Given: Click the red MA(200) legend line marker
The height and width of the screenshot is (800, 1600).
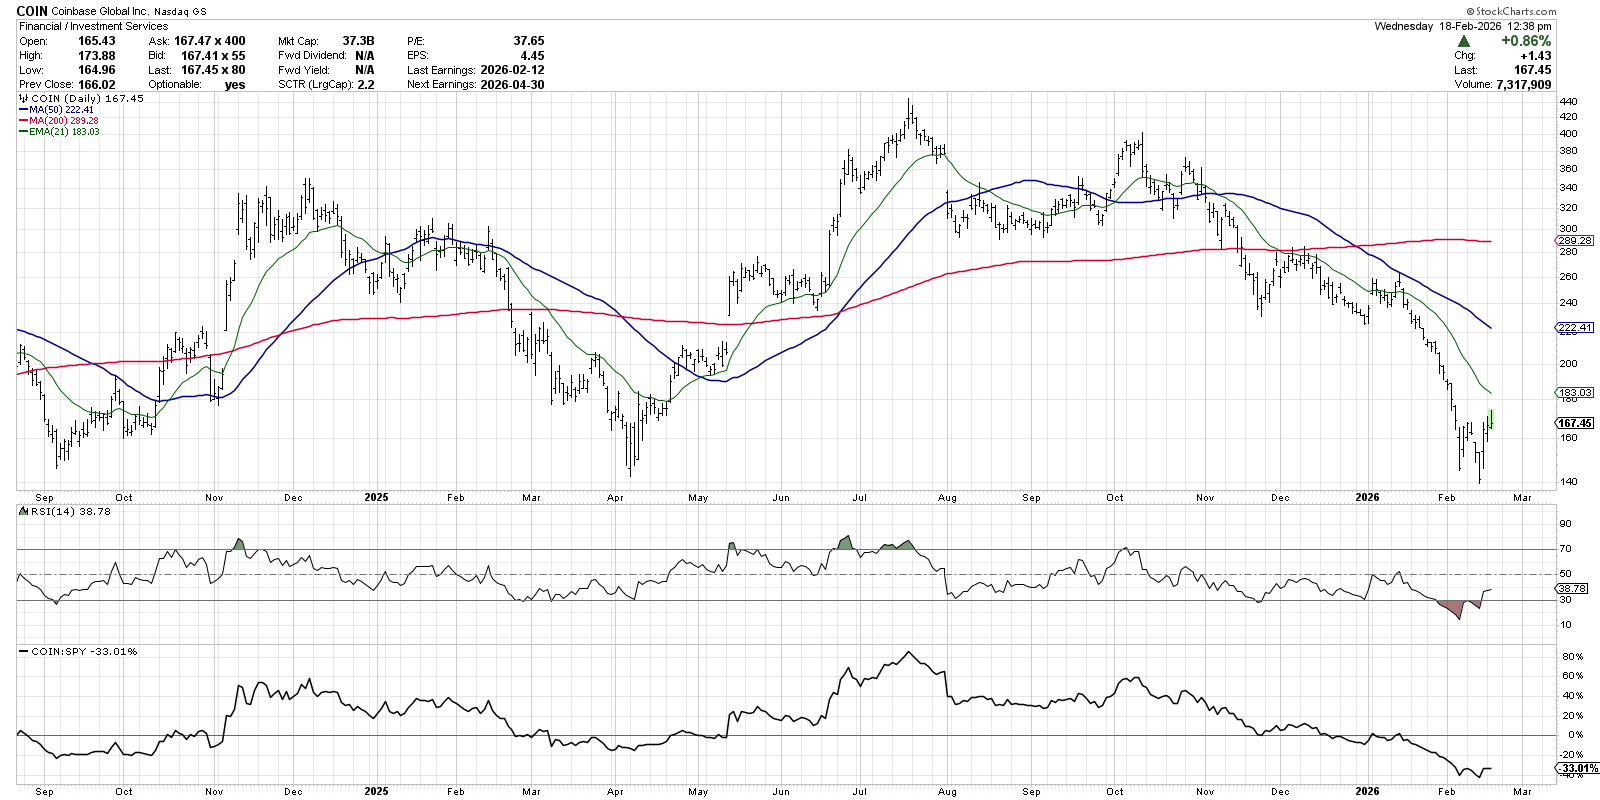Looking at the screenshot, I should click(x=23, y=121).
